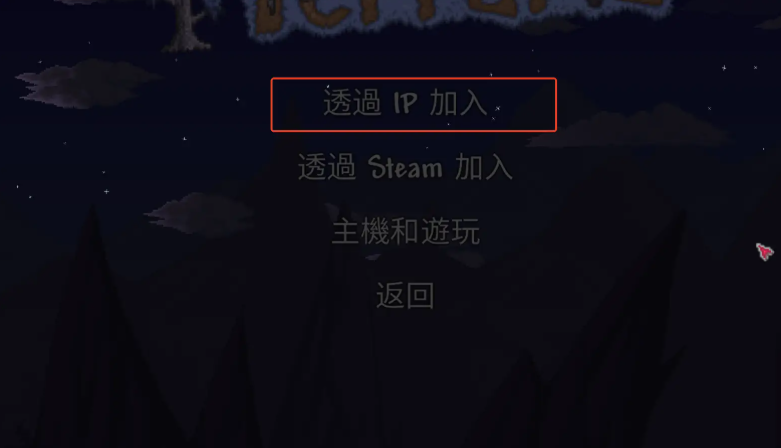Image resolution: width=781 pixels, height=448 pixels.
Task: Choose 透過 Steam 加入 menu entry
Action: [x=405, y=167]
